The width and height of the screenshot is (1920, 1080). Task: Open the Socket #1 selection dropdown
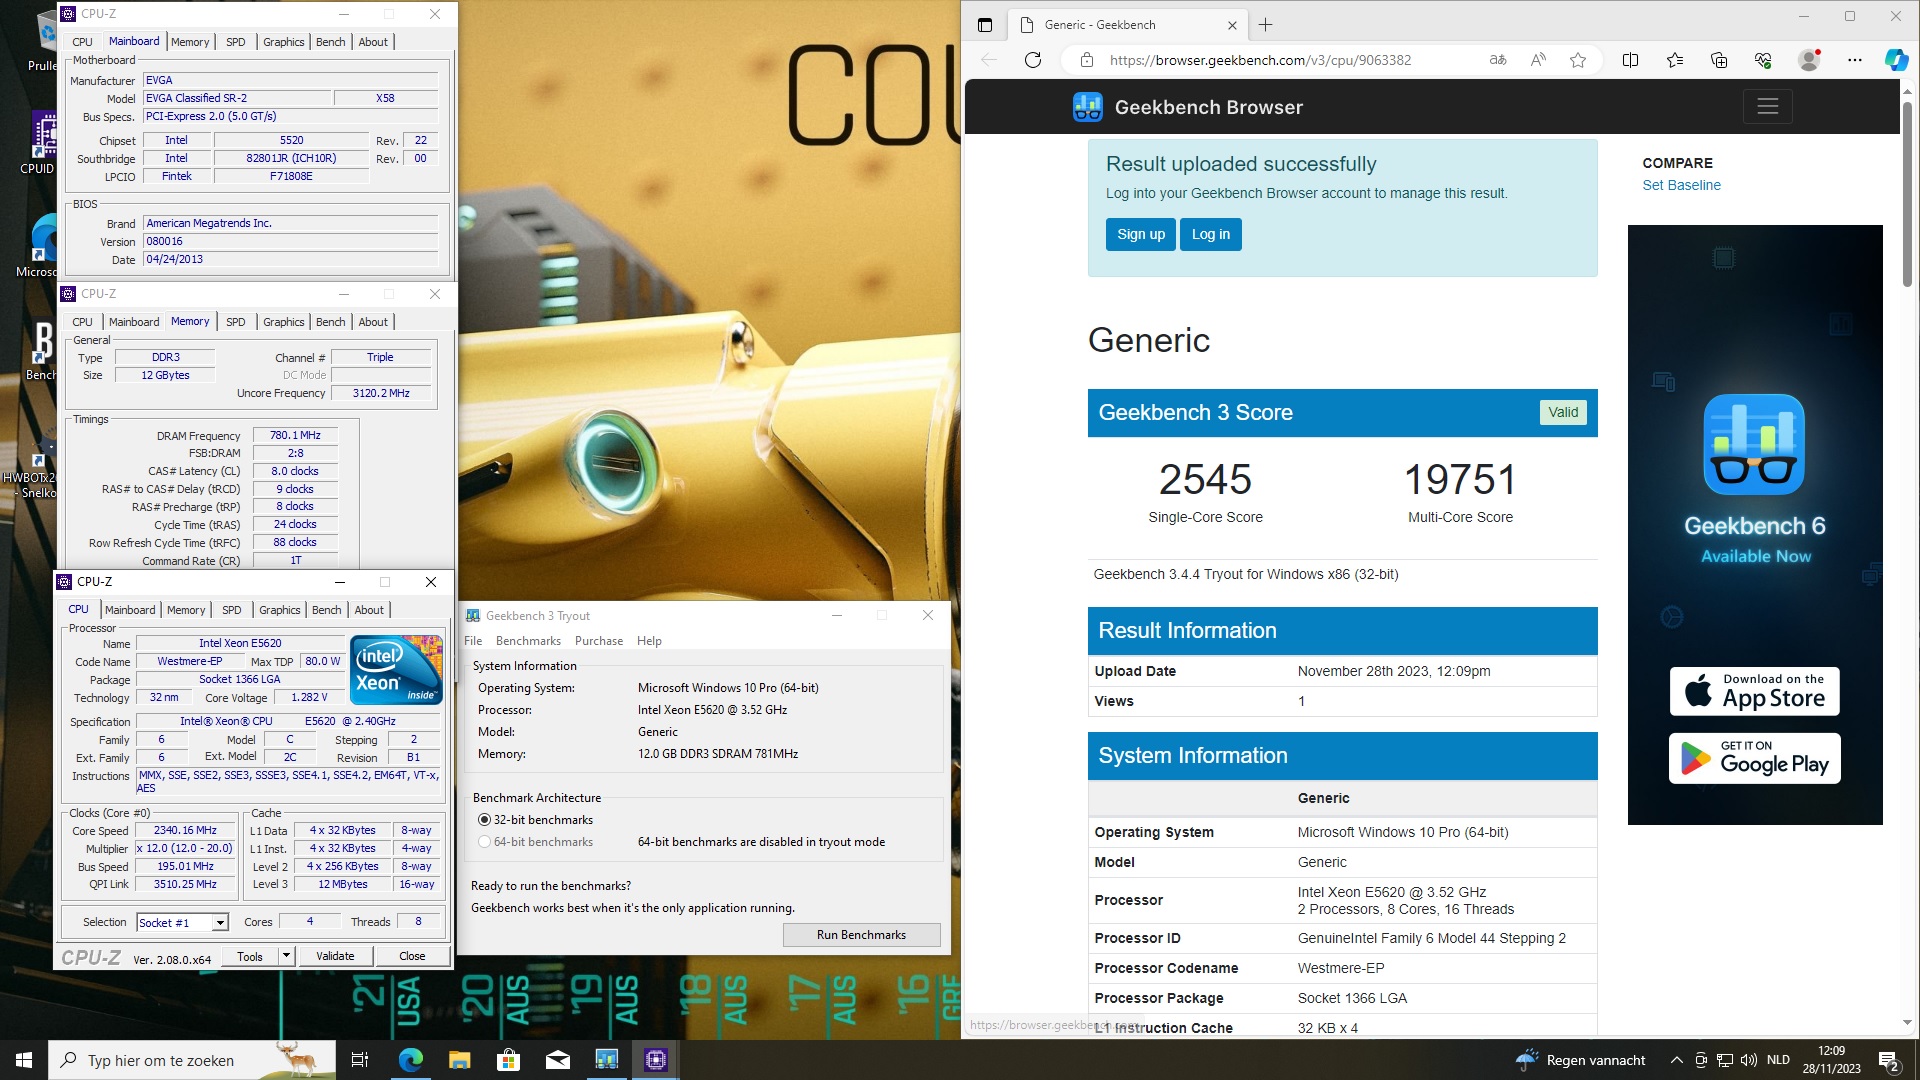[x=183, y=922]
